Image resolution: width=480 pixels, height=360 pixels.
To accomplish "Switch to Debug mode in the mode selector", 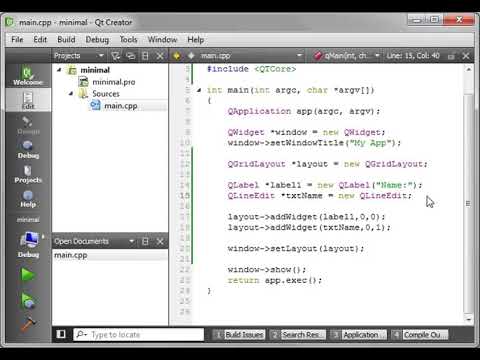I will 28,149.
